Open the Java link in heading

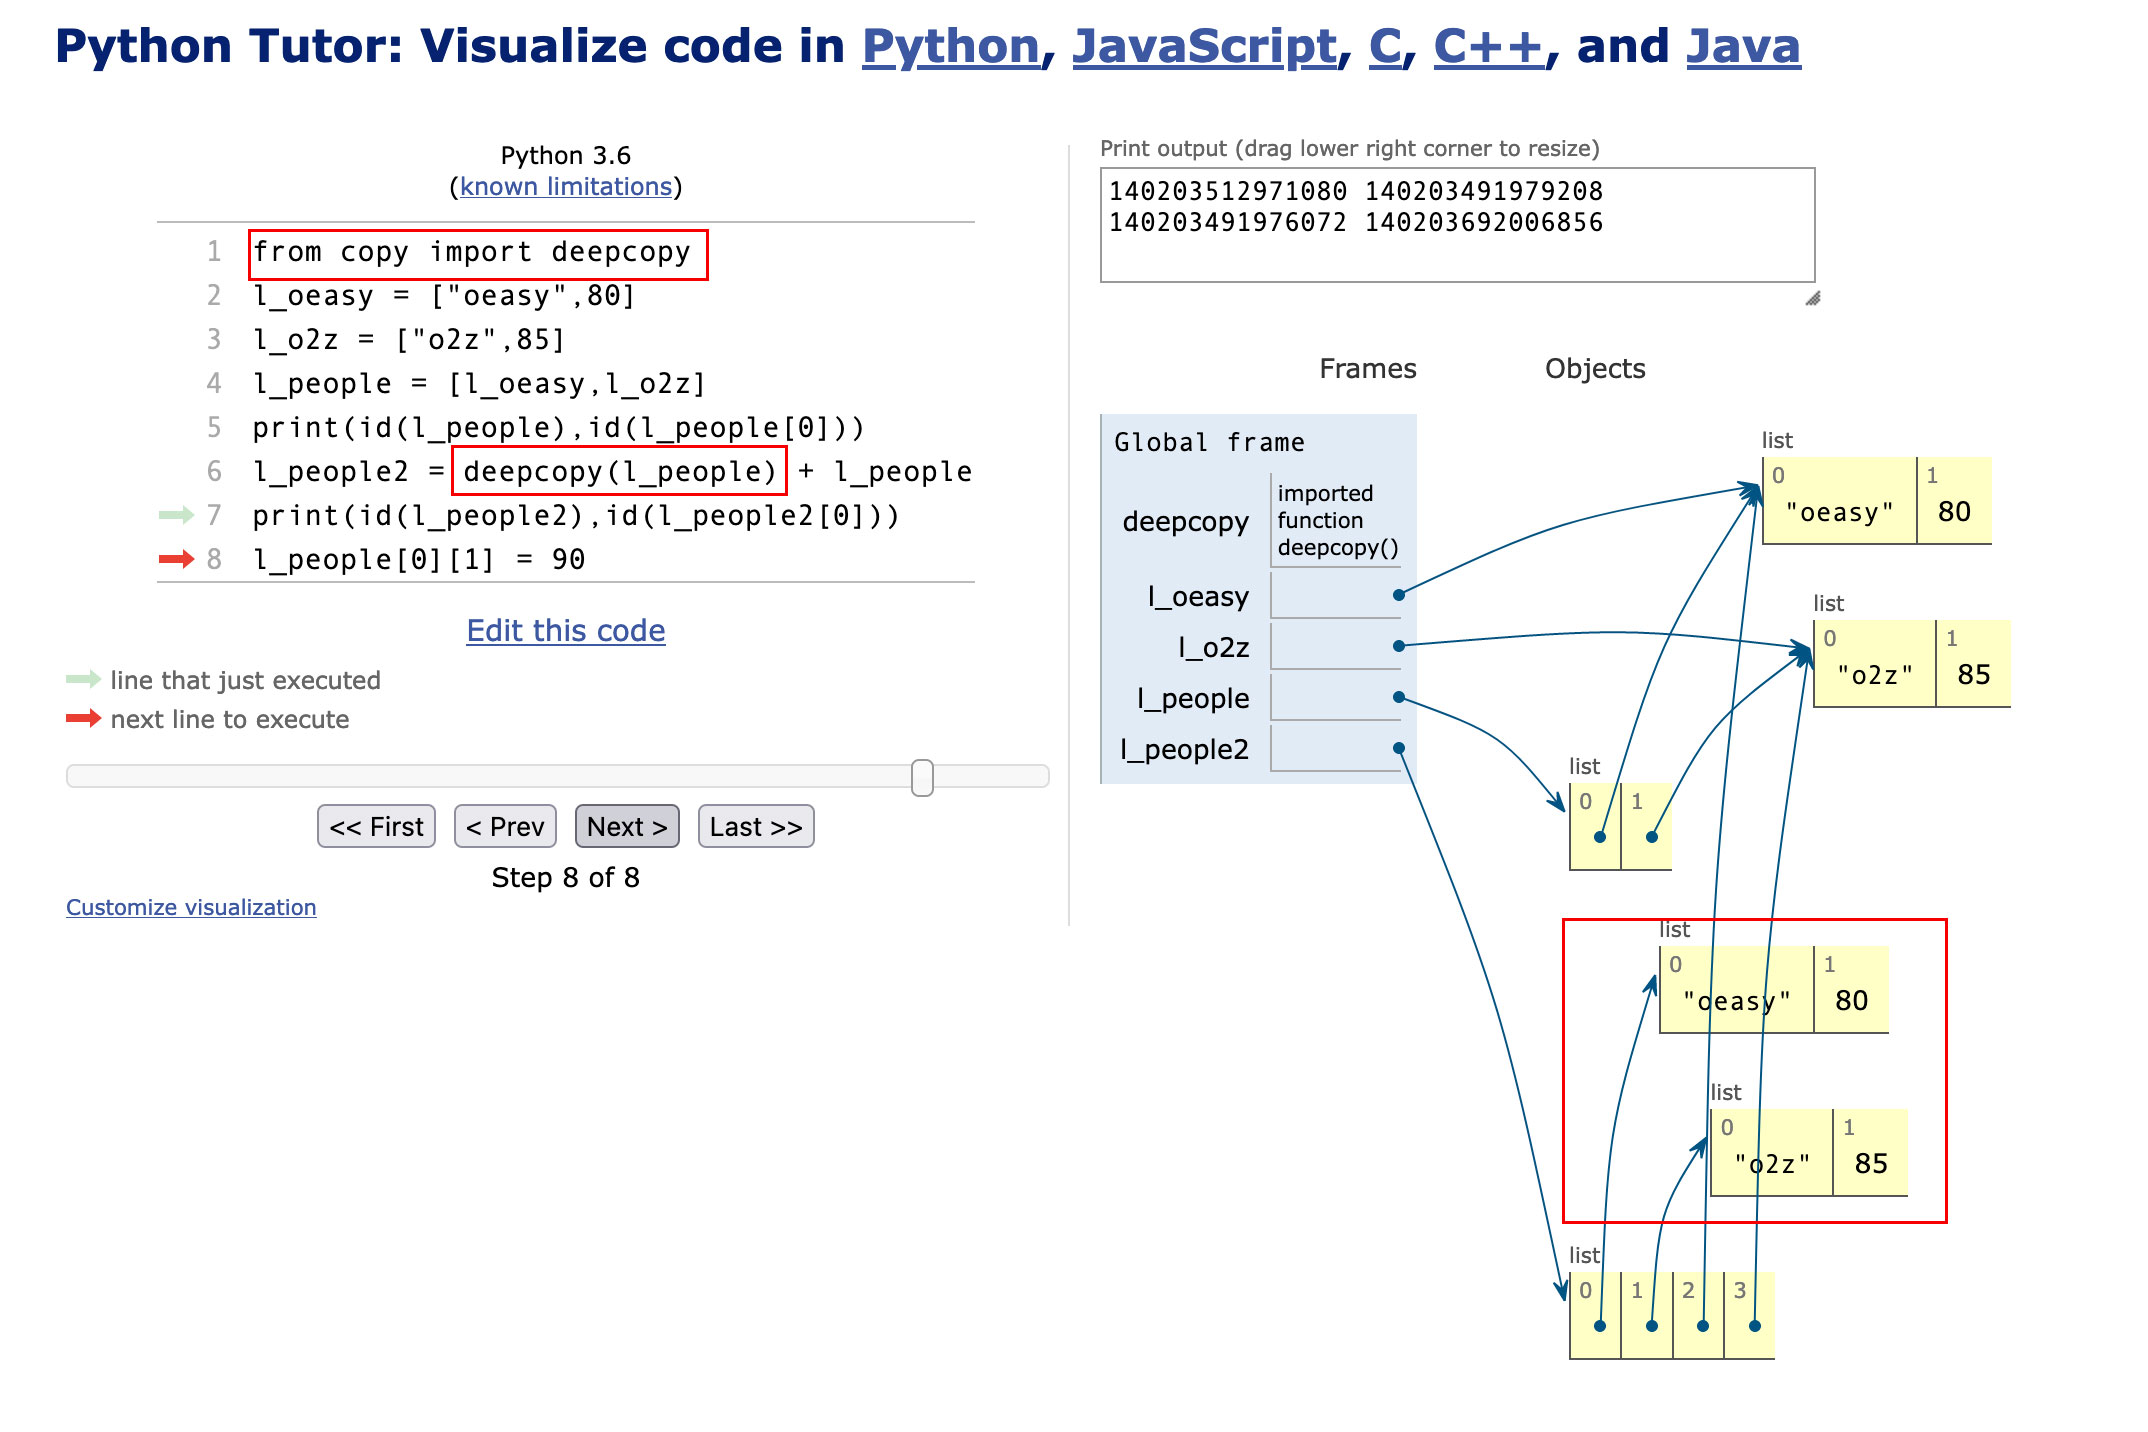1743,47
